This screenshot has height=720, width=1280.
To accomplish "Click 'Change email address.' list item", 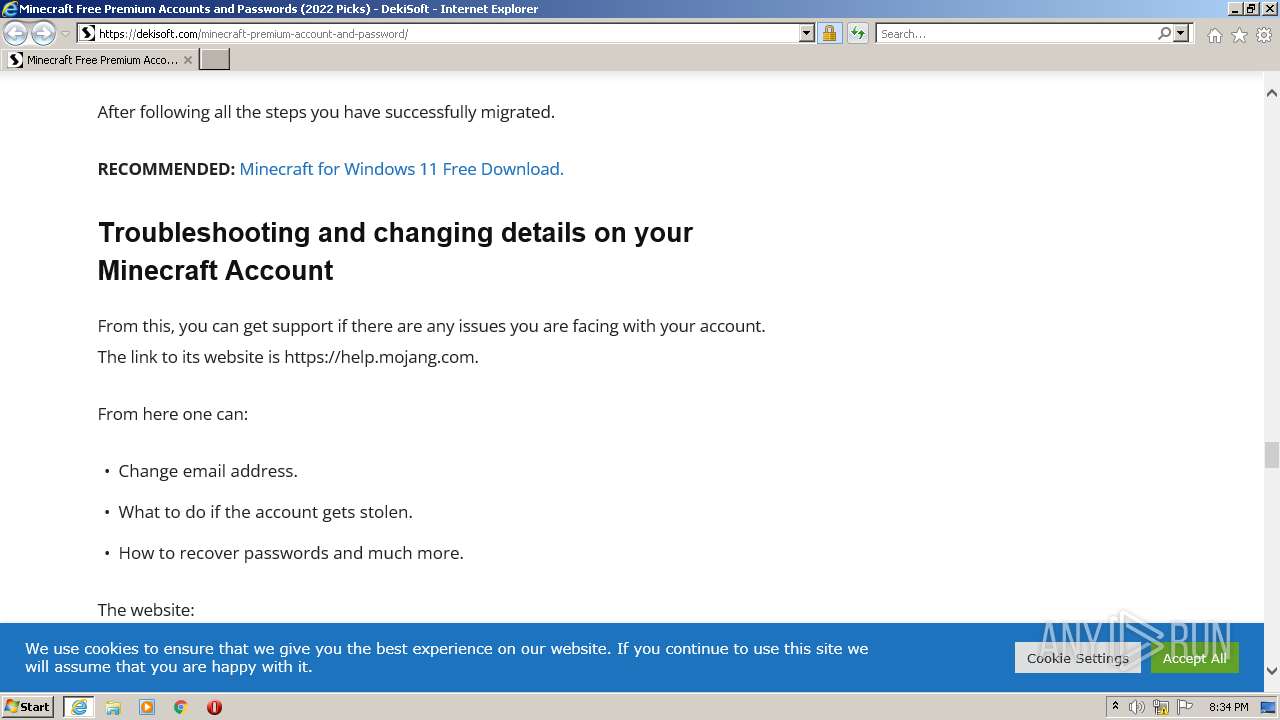I will point(208,471).
